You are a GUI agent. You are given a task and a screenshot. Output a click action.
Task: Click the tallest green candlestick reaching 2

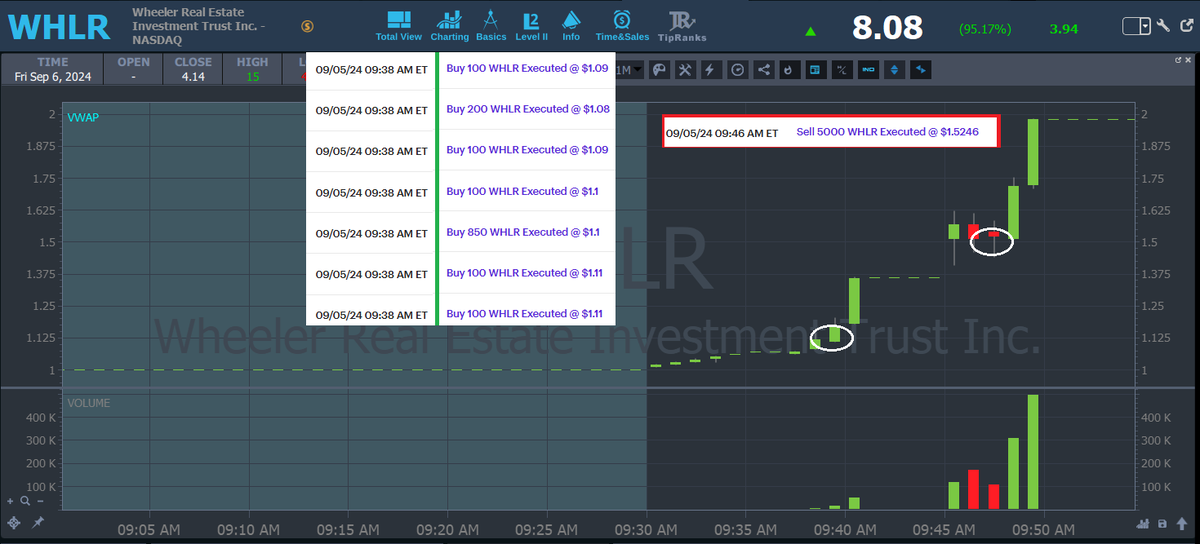(1033, 152)
